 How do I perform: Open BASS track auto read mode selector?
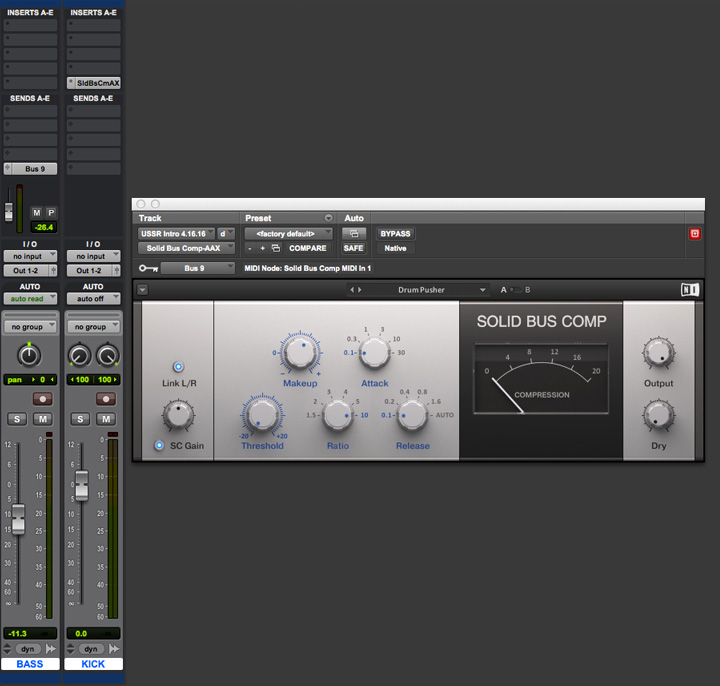click(30, 298)
